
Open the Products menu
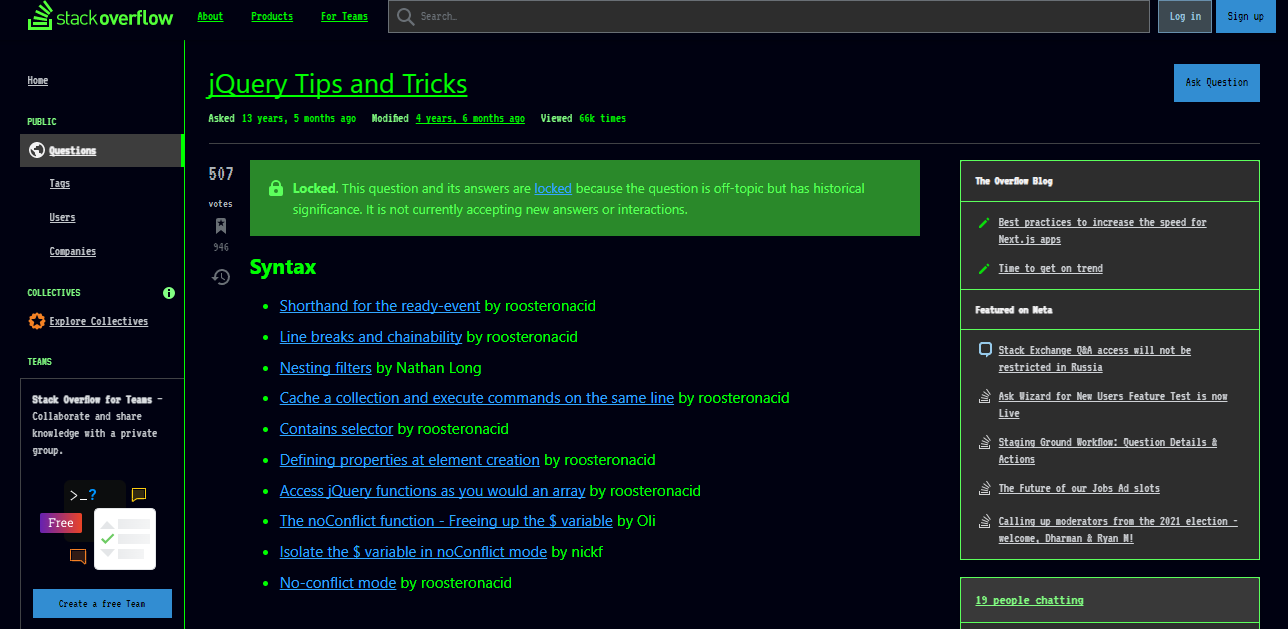click(x=272, y=16)
